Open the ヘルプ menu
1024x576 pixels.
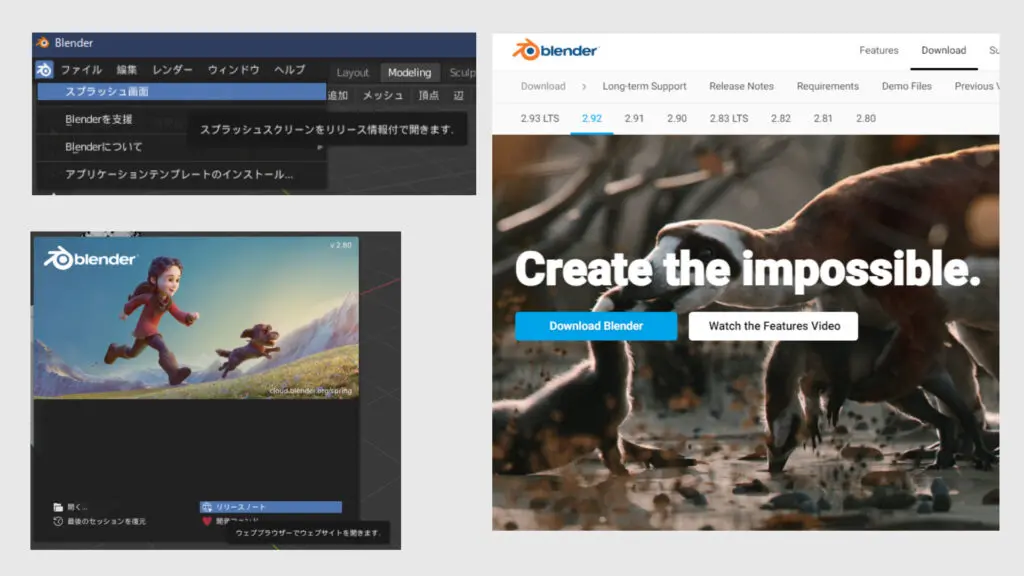coord(289,70)
